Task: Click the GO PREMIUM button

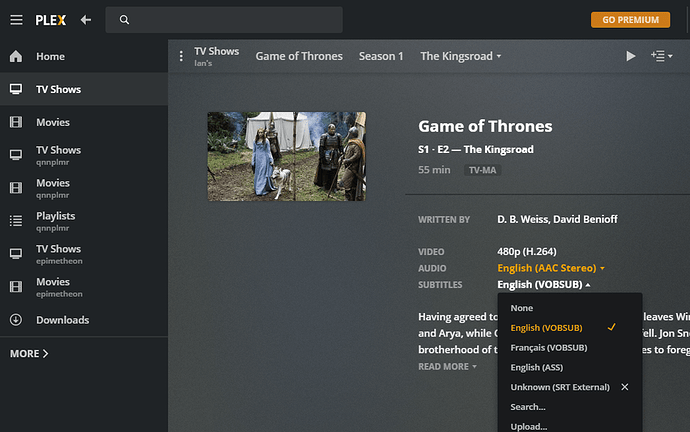Action: click(630, 20)
